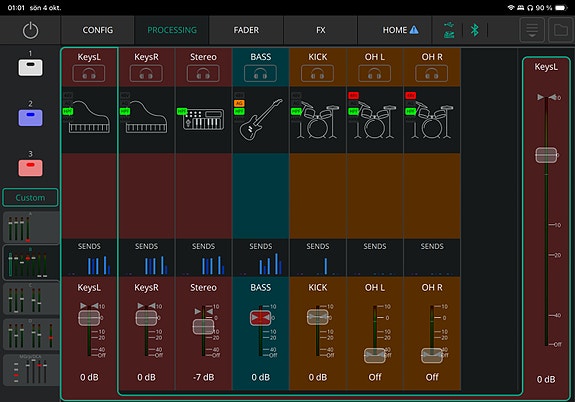Click the KeysL channel fader knob
The width and height of the screenshot is (575, 402).
click(89, 318)
